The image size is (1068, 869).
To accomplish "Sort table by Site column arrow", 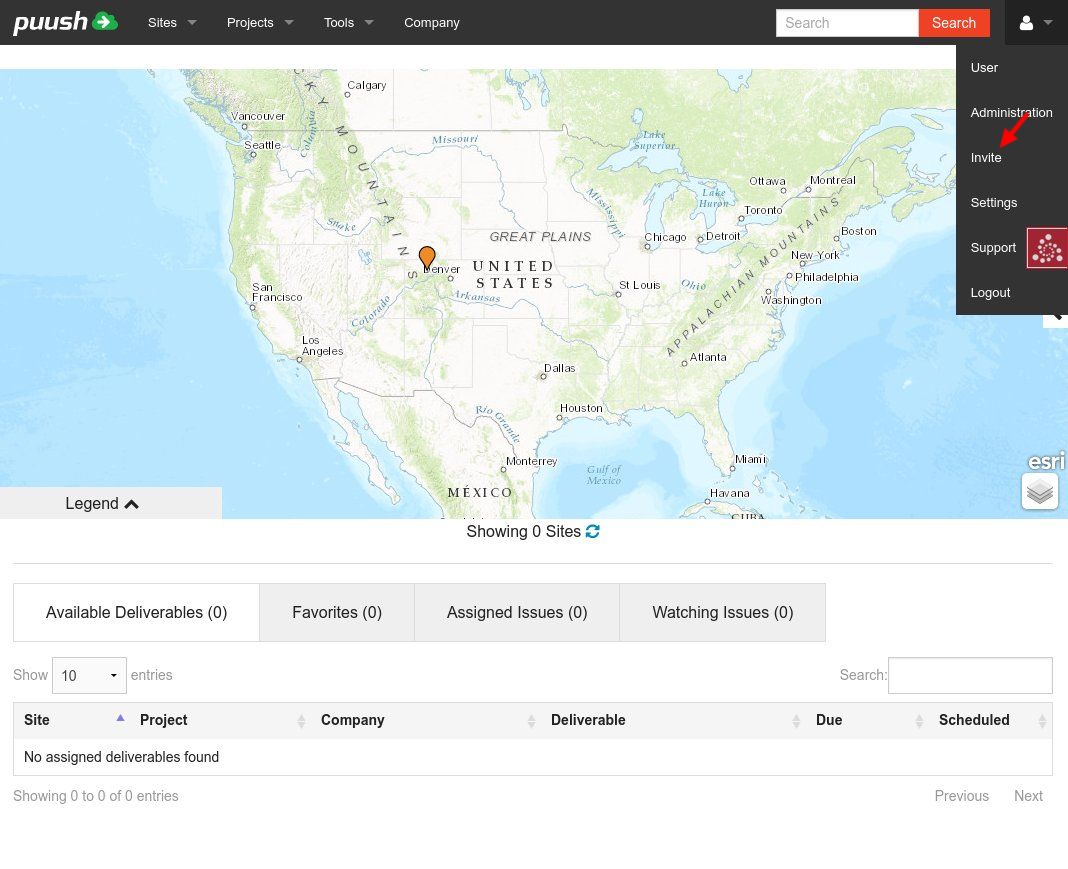I will point(120,719).
